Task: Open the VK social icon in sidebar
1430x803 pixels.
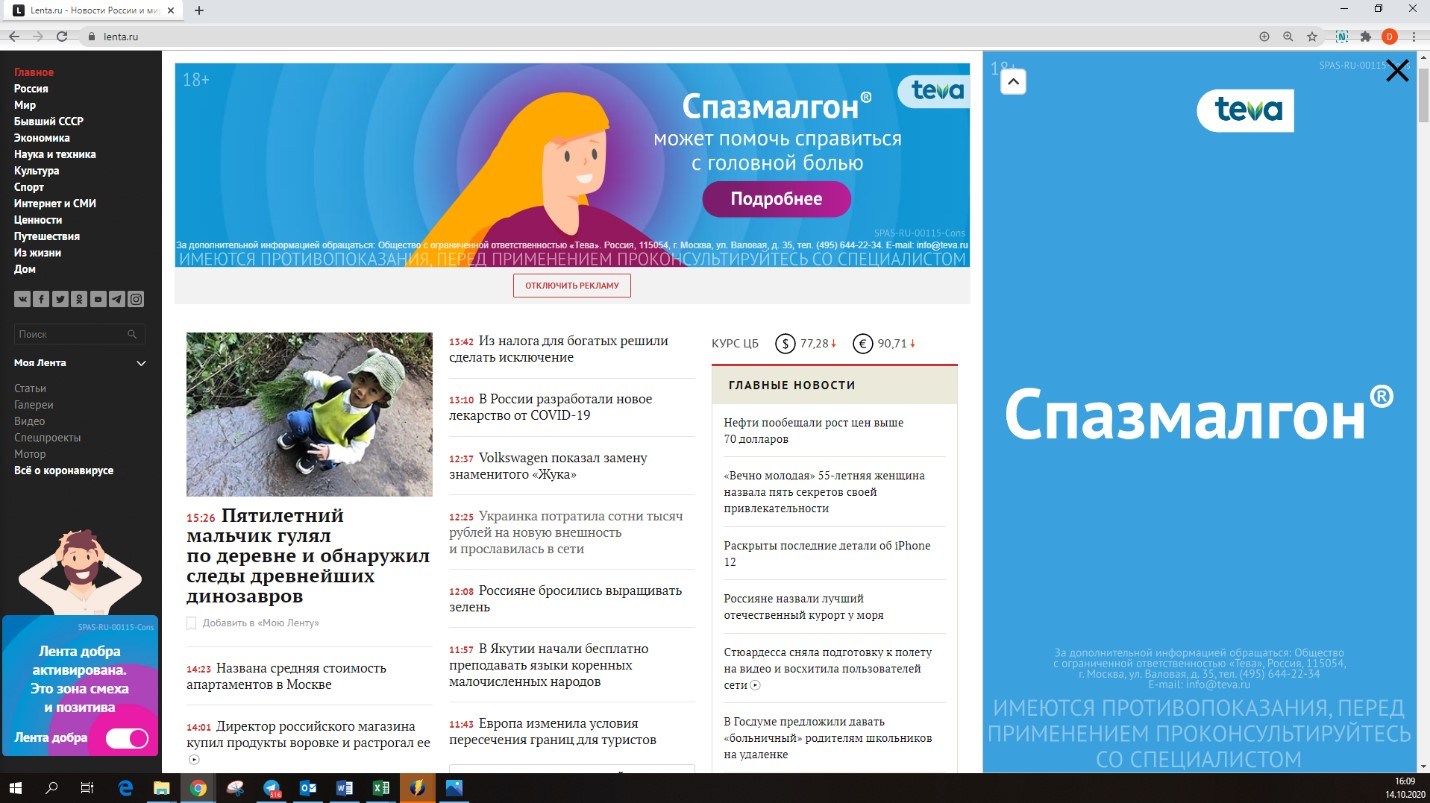Action: (22, 299)
